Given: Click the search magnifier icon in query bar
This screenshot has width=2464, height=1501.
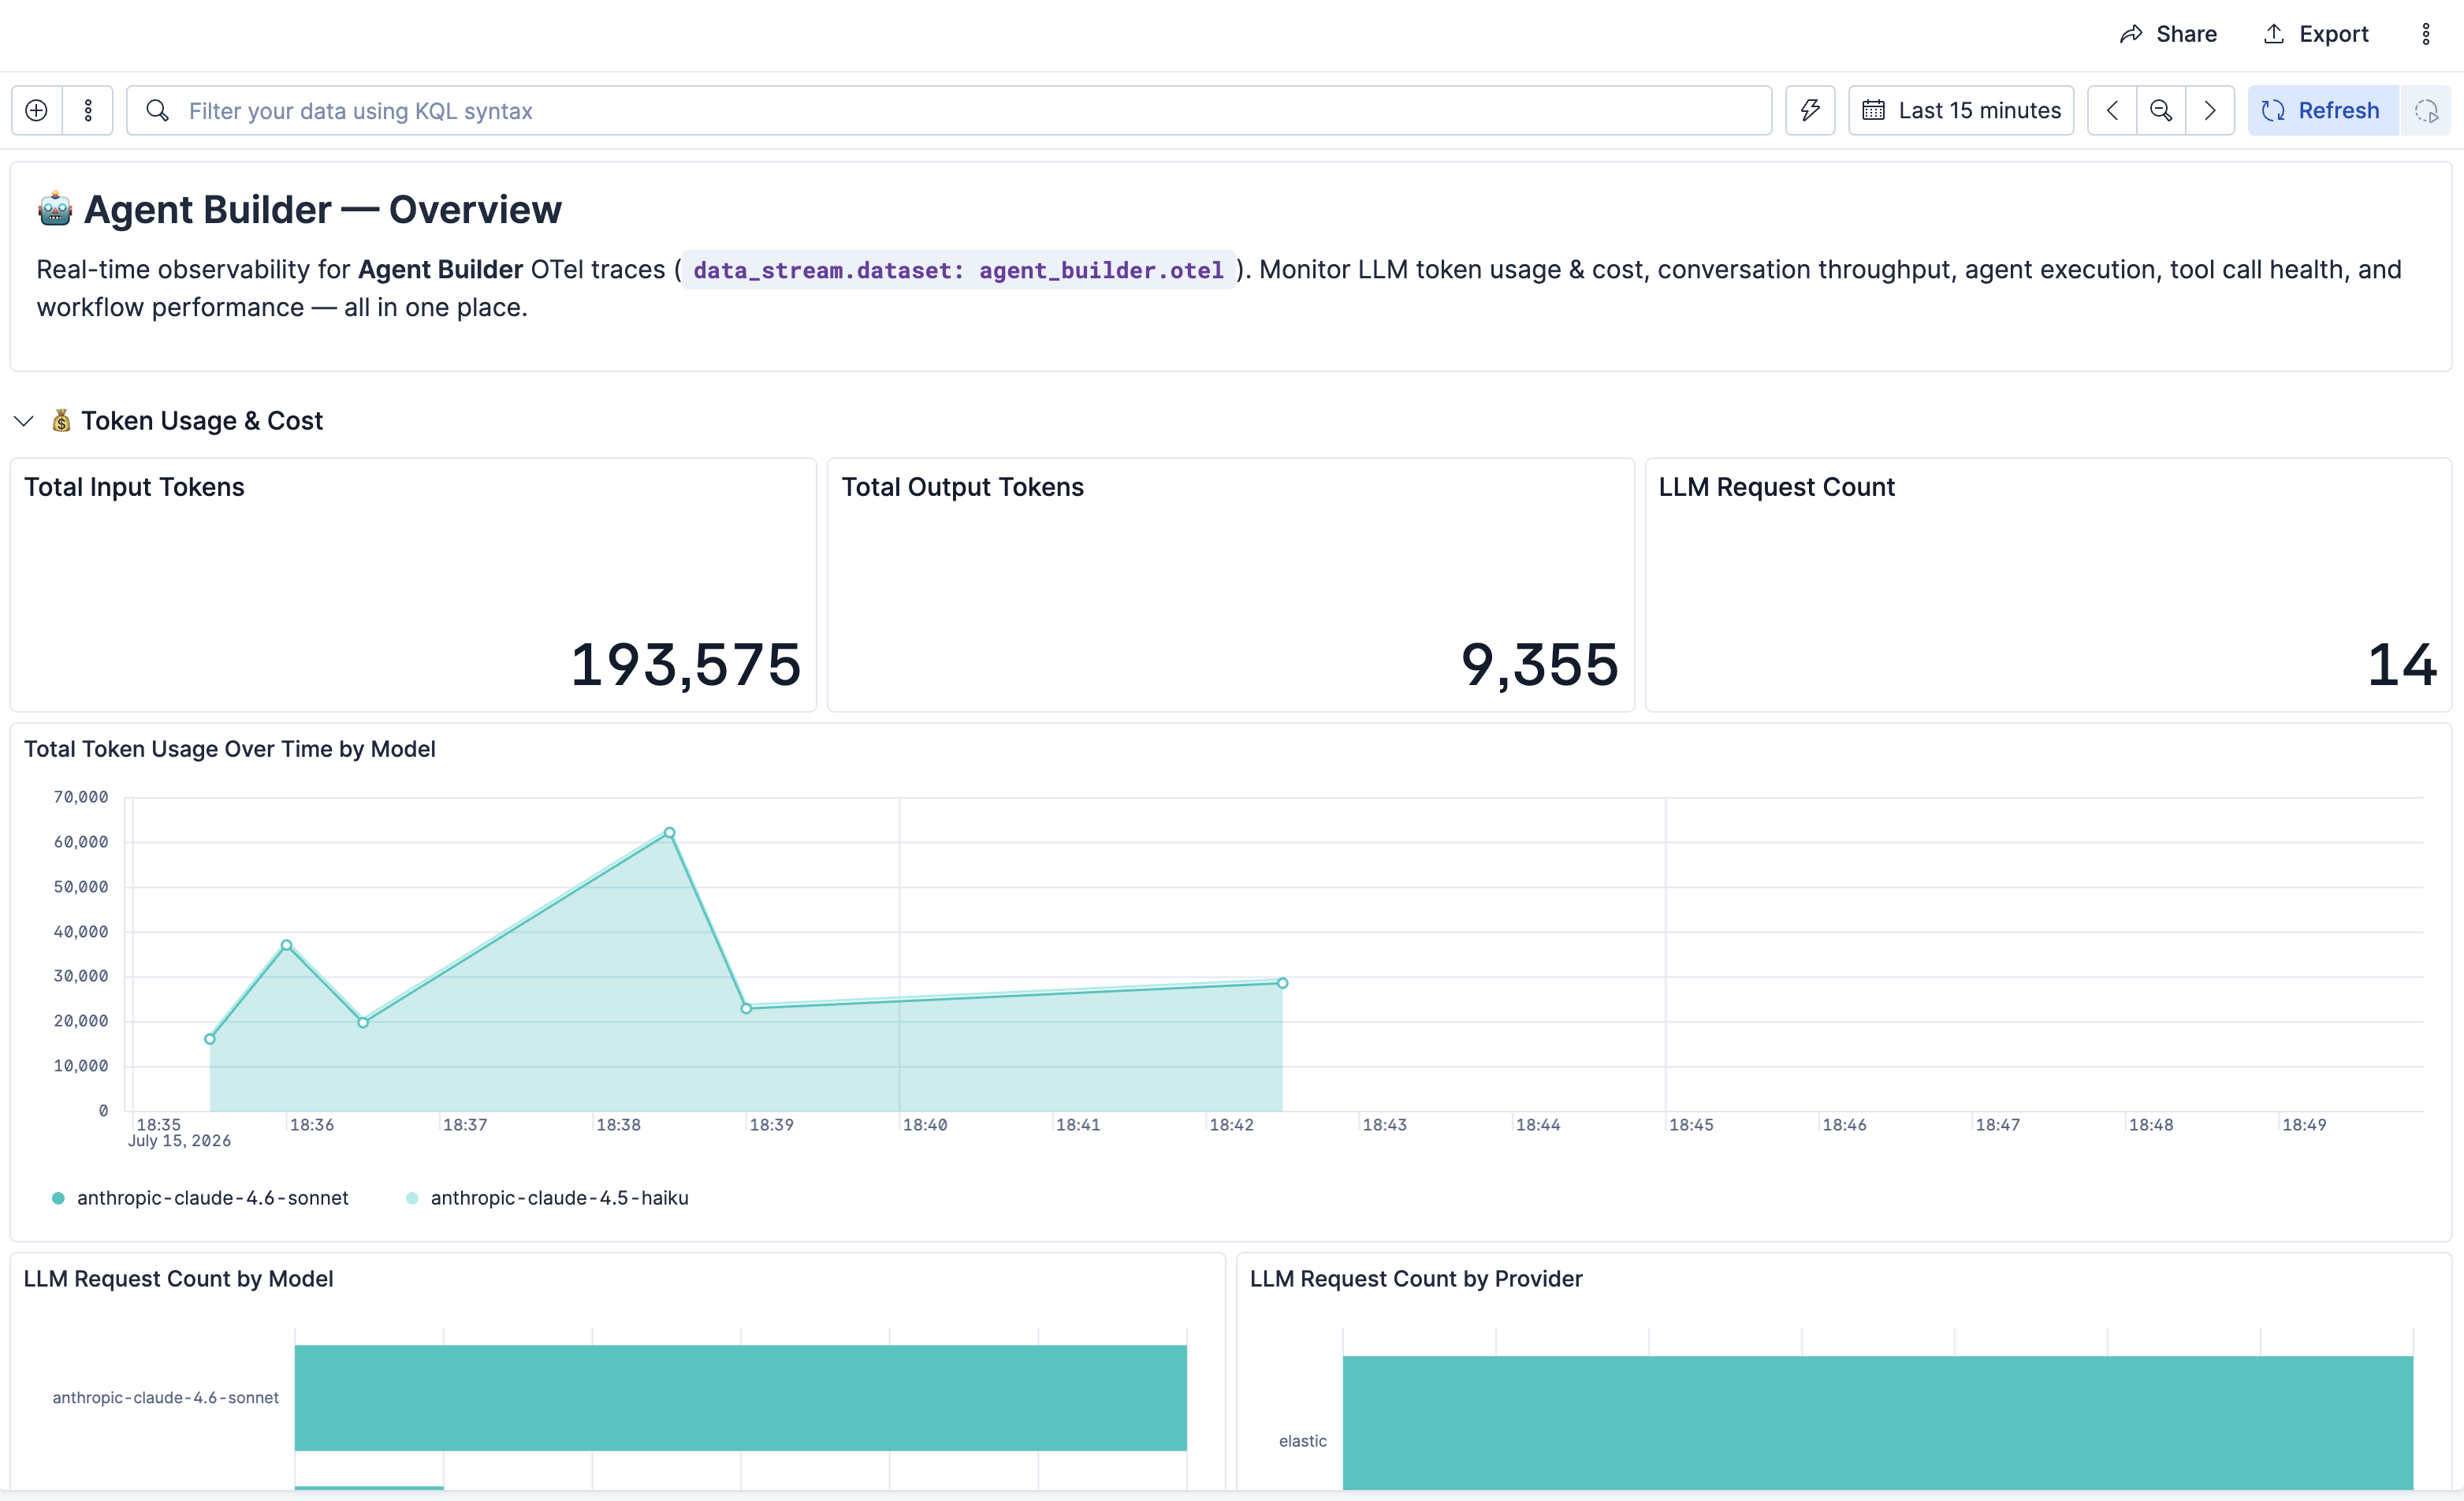Looking at the screenshot, I should (x=157, y=110).
